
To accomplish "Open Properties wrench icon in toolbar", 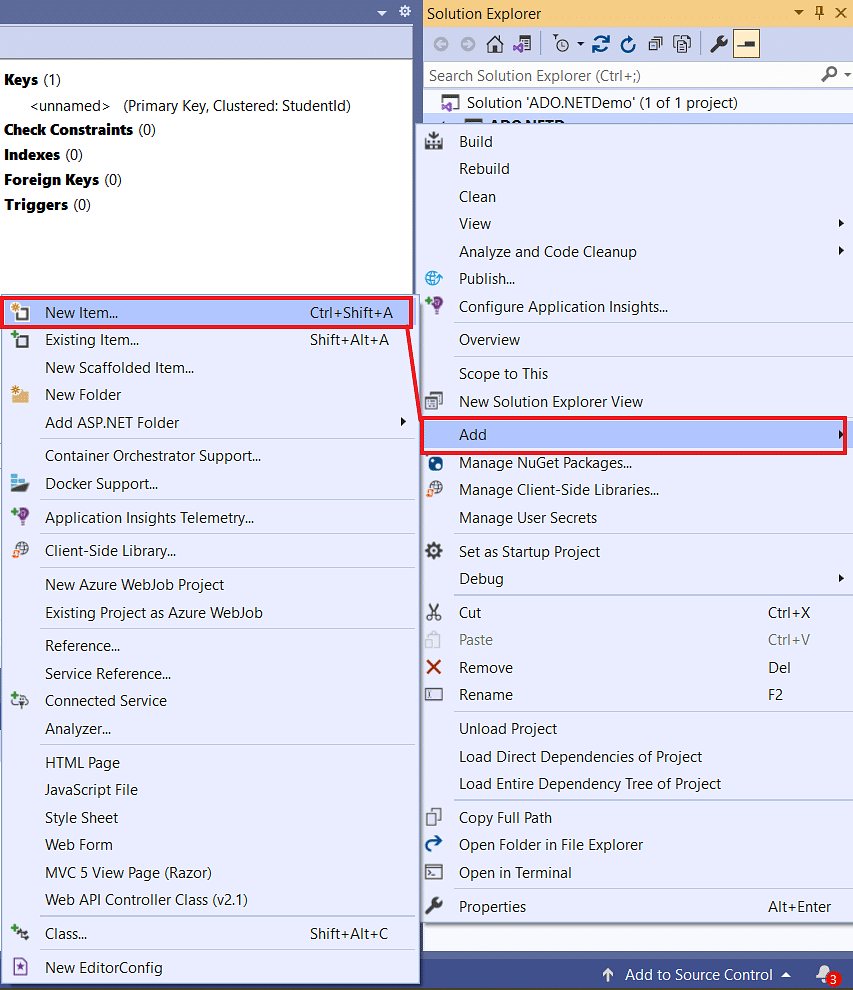I will pyautogui.click(x=719, y=44).
